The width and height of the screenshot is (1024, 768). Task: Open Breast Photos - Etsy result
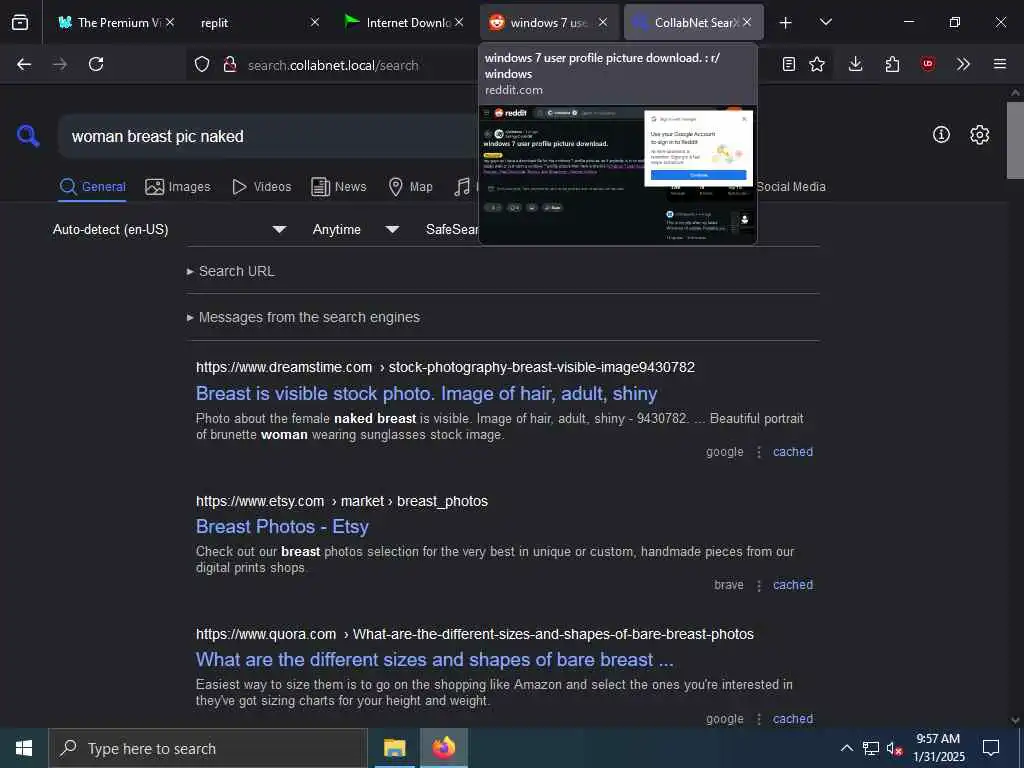pyautogui.click(x=282, y=526)
